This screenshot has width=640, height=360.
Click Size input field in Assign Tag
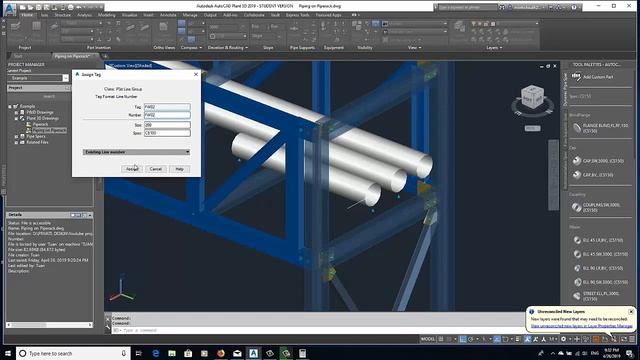click(167, 125)
